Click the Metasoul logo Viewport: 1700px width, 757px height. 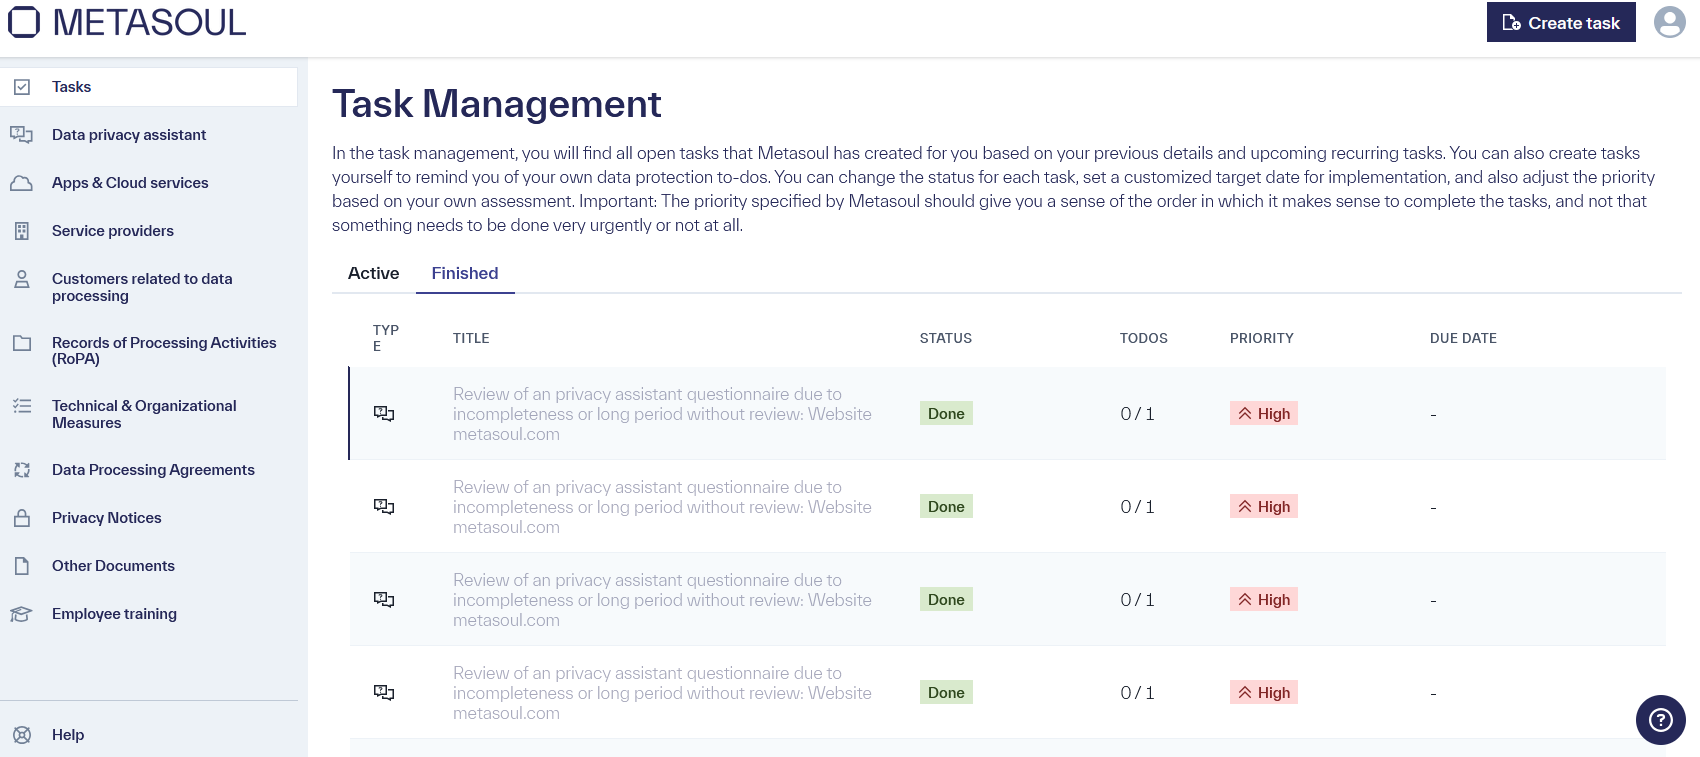(x=127, y=21)
